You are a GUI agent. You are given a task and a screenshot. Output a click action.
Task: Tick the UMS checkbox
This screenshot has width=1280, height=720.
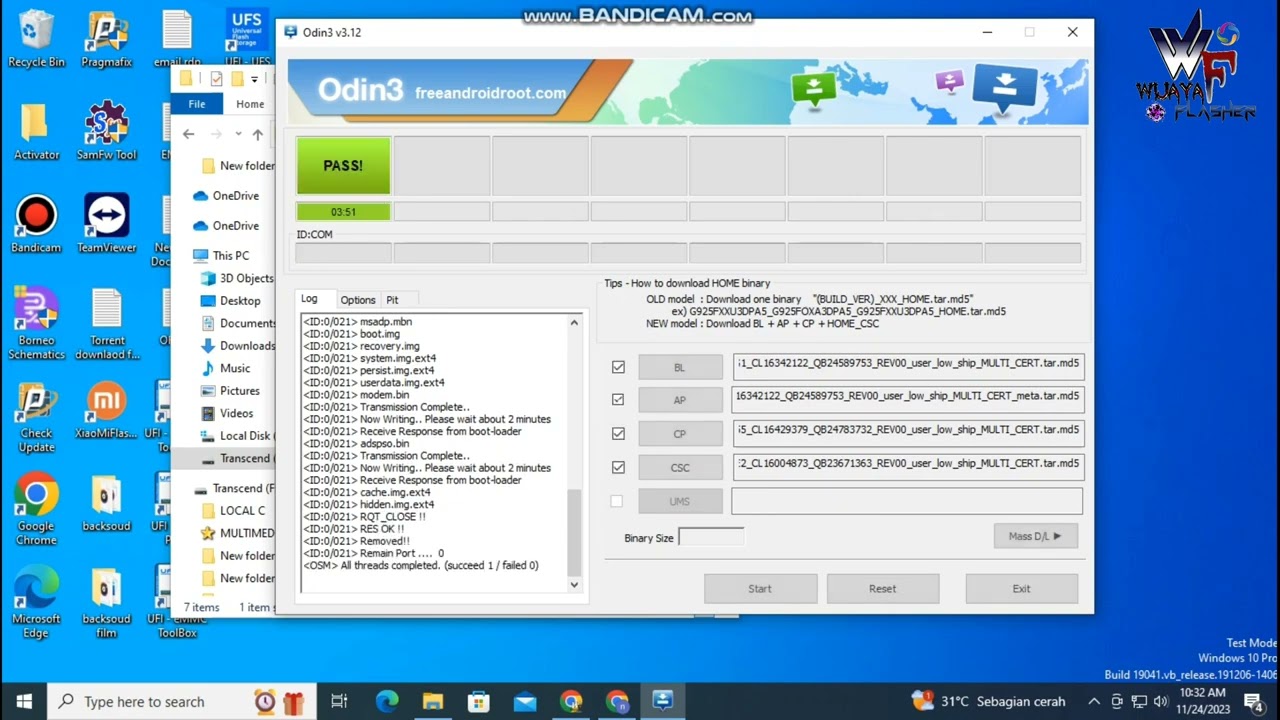(x=617, y=501)
